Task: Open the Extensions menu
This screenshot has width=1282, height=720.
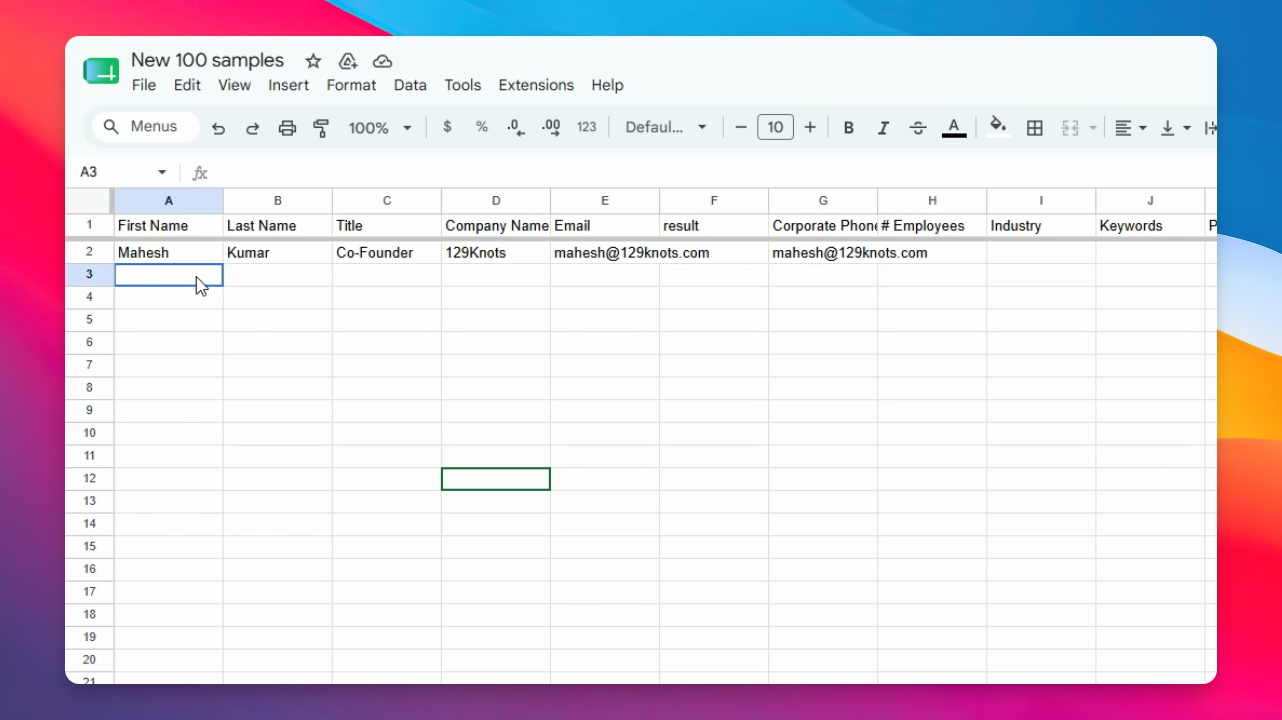Action: [536, 85]
